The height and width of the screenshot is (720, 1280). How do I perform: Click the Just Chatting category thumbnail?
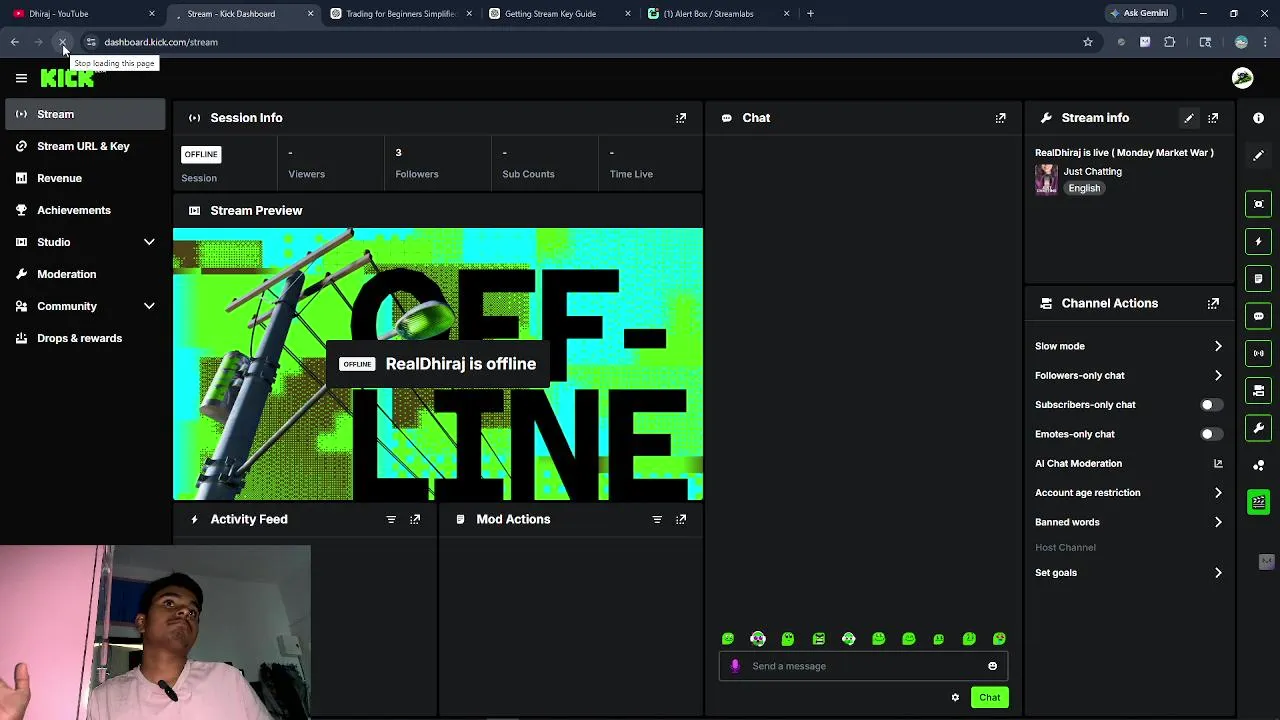point(1046,179)
